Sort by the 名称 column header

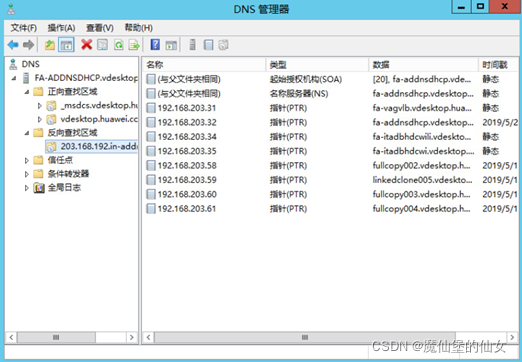pyautogui.click(x=204, y=65)
